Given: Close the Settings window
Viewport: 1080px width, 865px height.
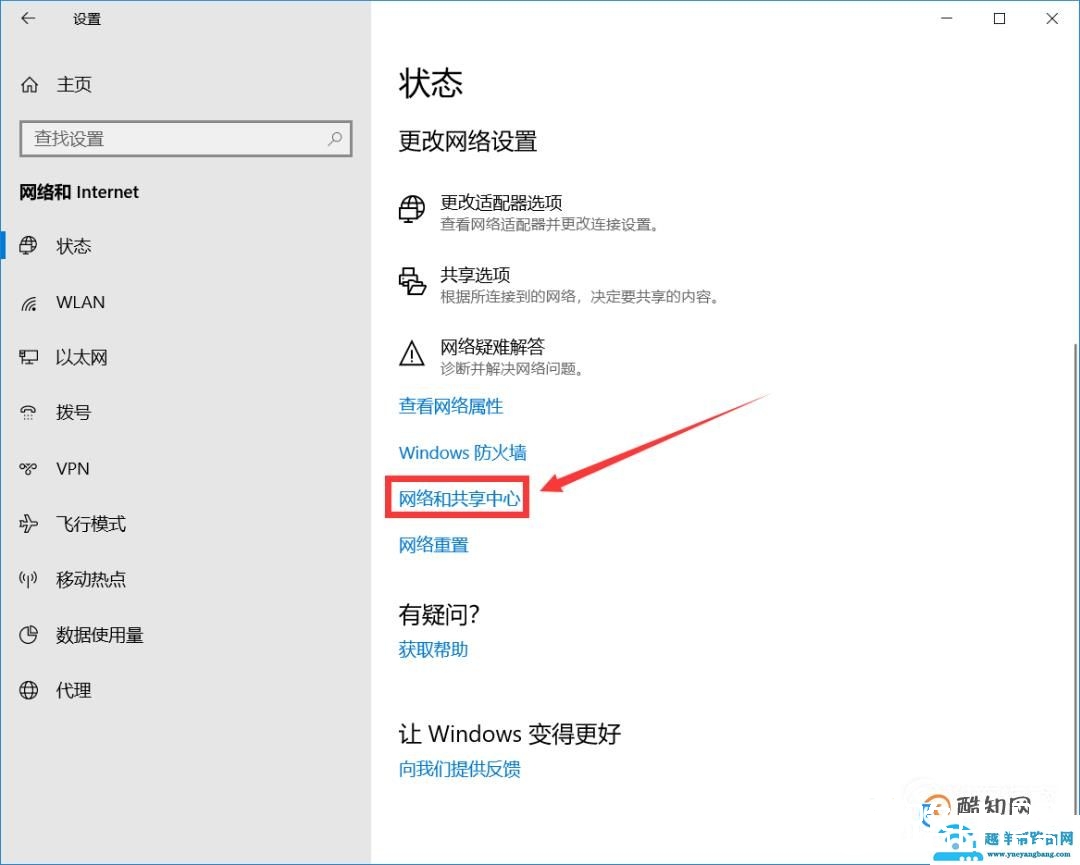Looking at the screenshot, I should tap(1052, 19).
